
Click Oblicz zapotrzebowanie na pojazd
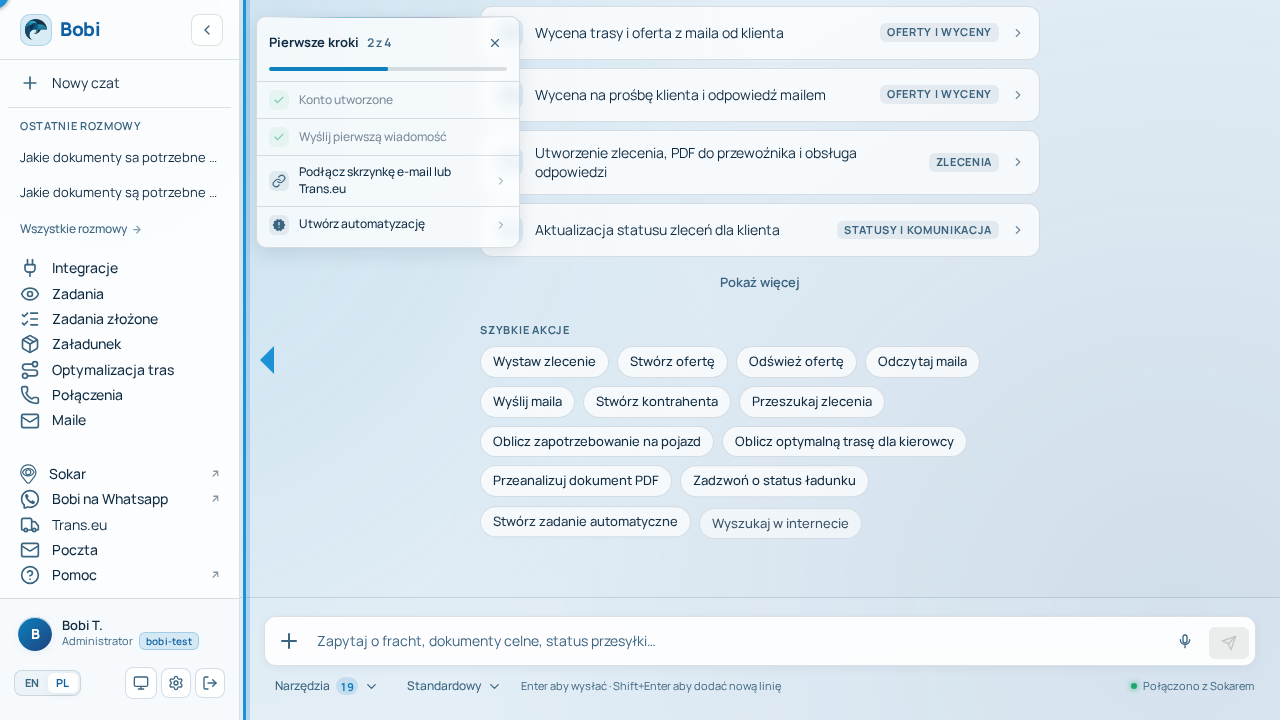[x=597, y=442]
